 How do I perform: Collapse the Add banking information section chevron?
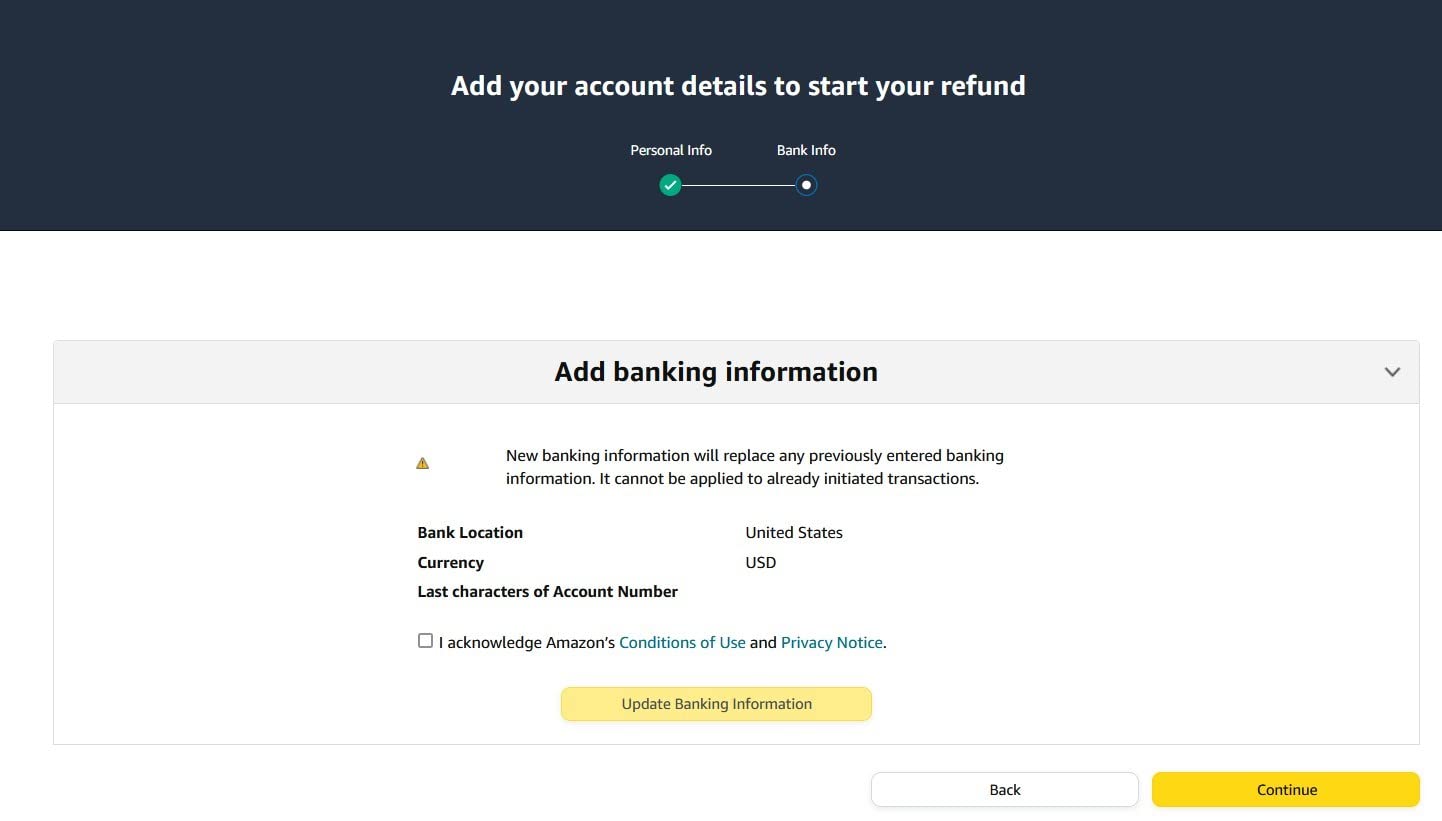pyautogui.click(x=1391, y=372)
